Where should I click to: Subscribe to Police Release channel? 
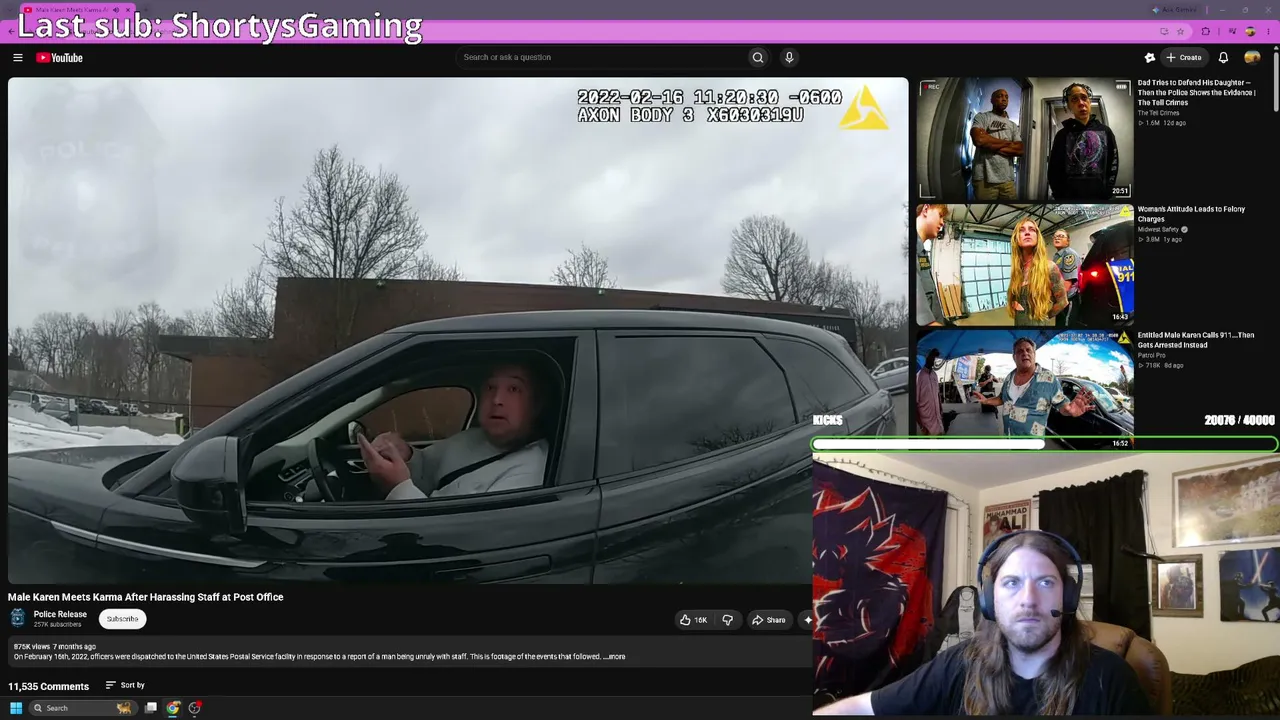(x=123, y=619)
